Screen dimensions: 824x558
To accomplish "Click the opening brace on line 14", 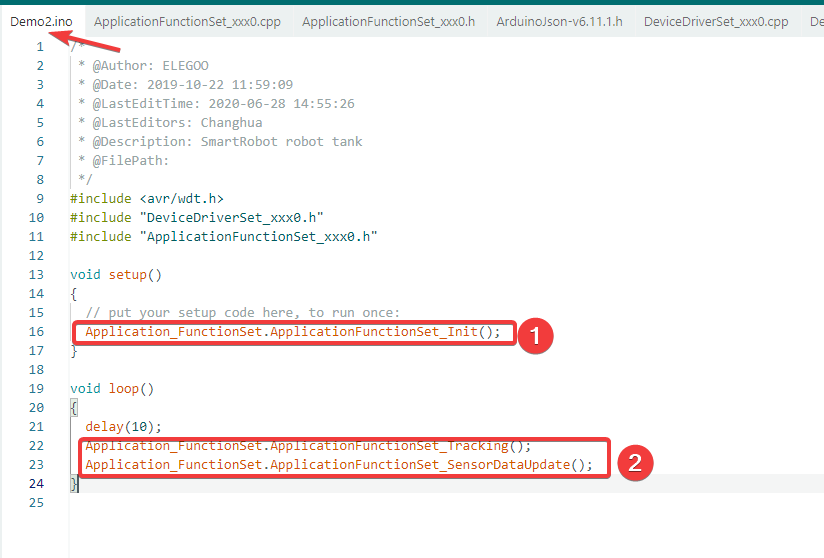I will (74, 294).
